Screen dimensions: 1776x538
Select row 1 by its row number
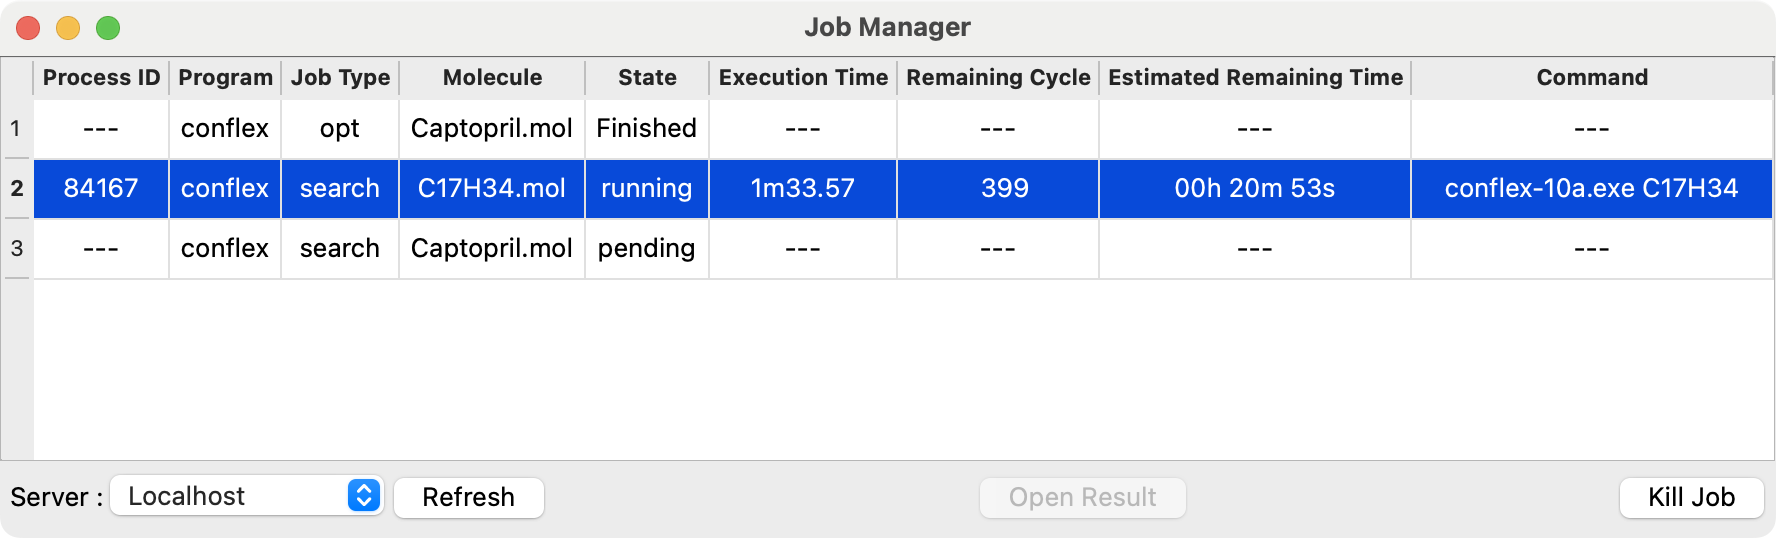16,129
